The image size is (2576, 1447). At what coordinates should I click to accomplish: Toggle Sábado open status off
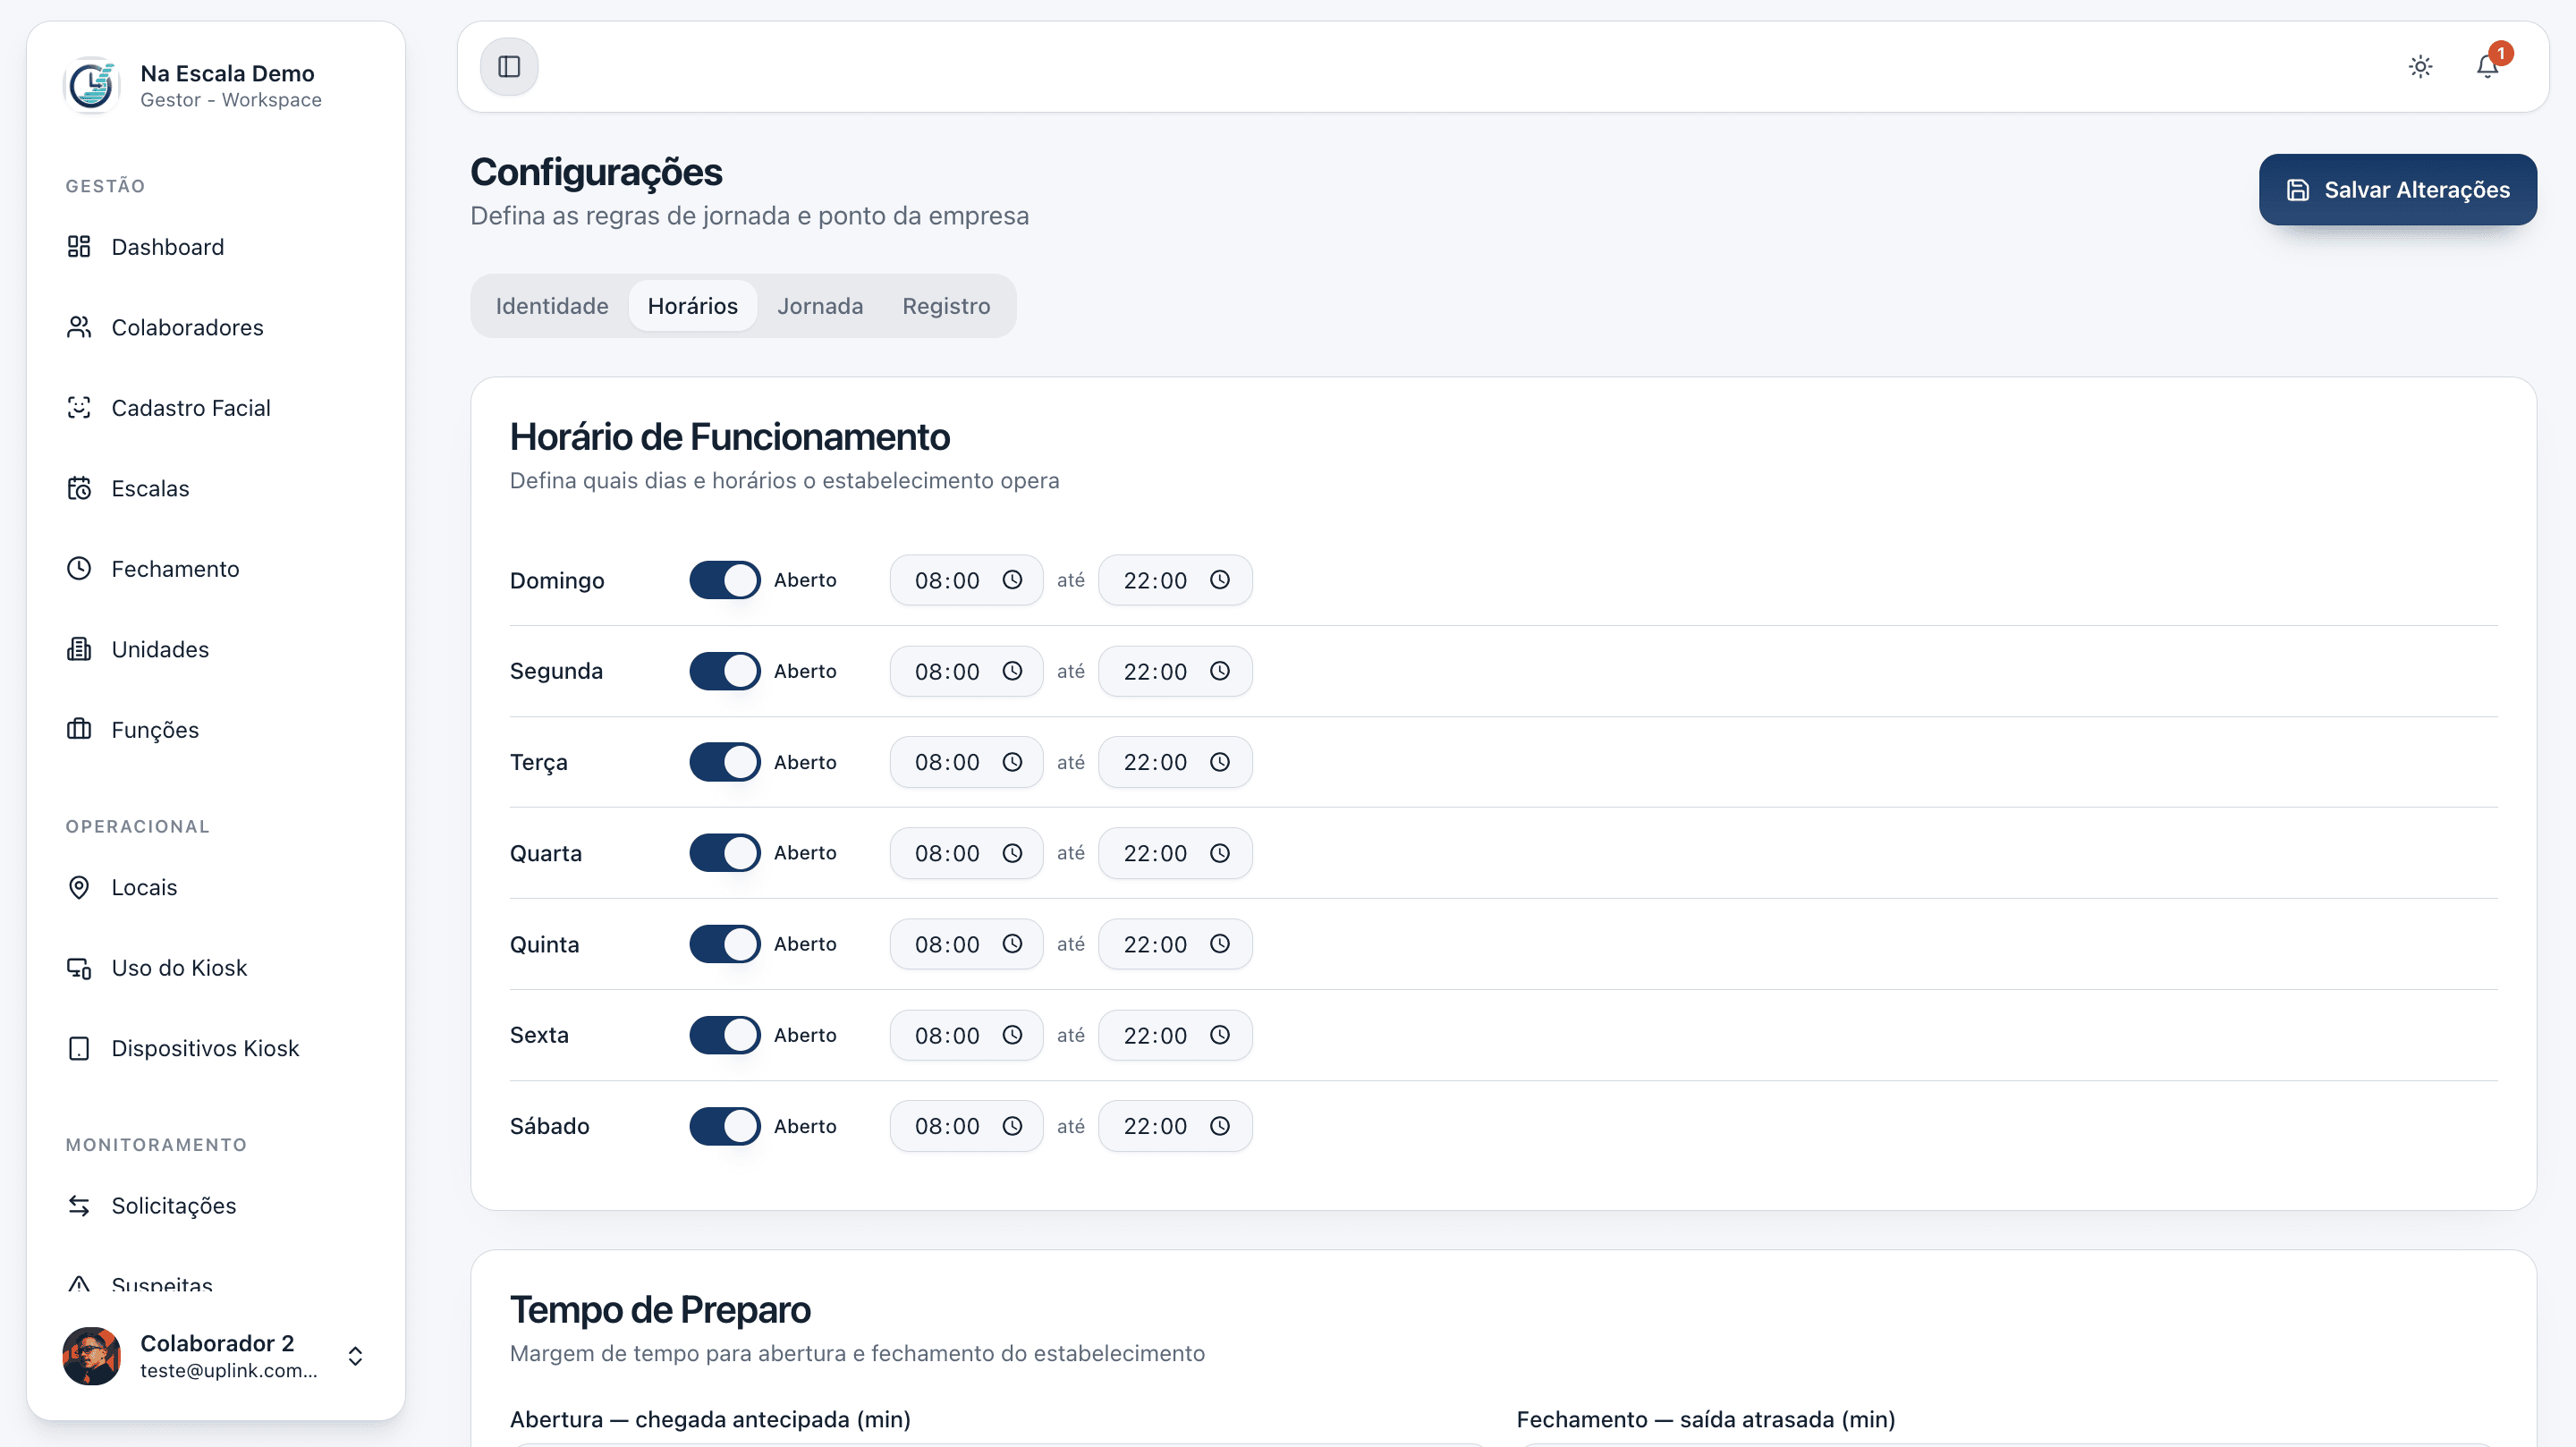click(725, 1126)
